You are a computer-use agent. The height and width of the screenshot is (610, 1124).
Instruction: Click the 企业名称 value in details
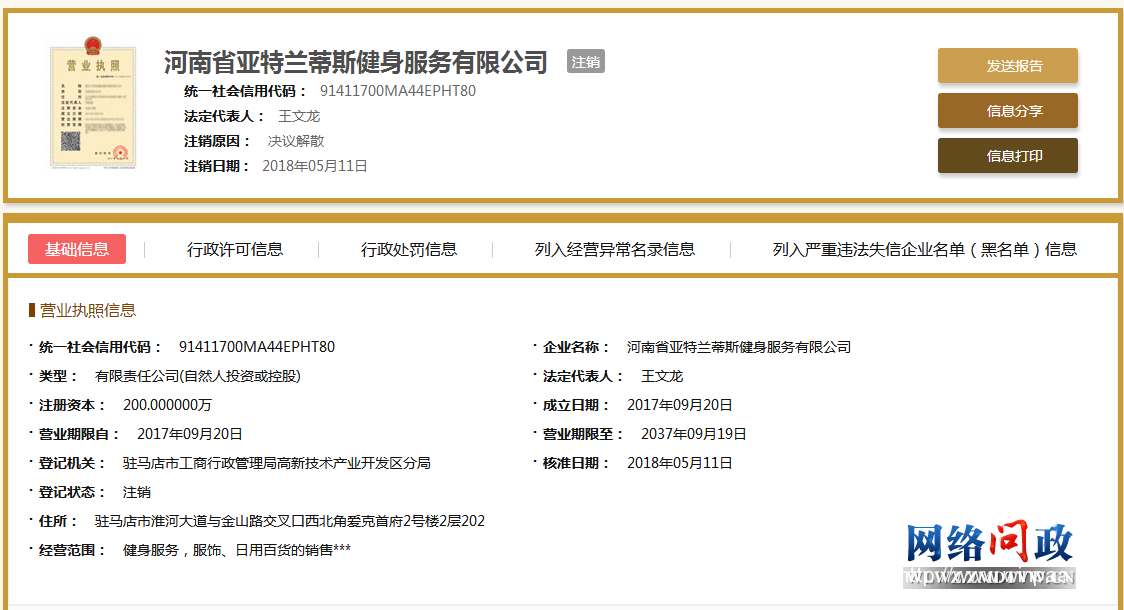pos(738,347)
